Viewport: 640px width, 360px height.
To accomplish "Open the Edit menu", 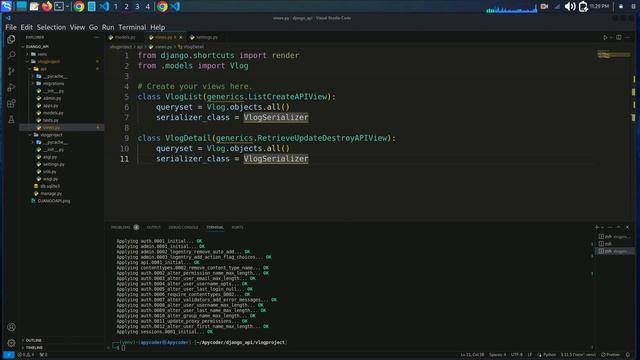I will [x=27, y=27].
